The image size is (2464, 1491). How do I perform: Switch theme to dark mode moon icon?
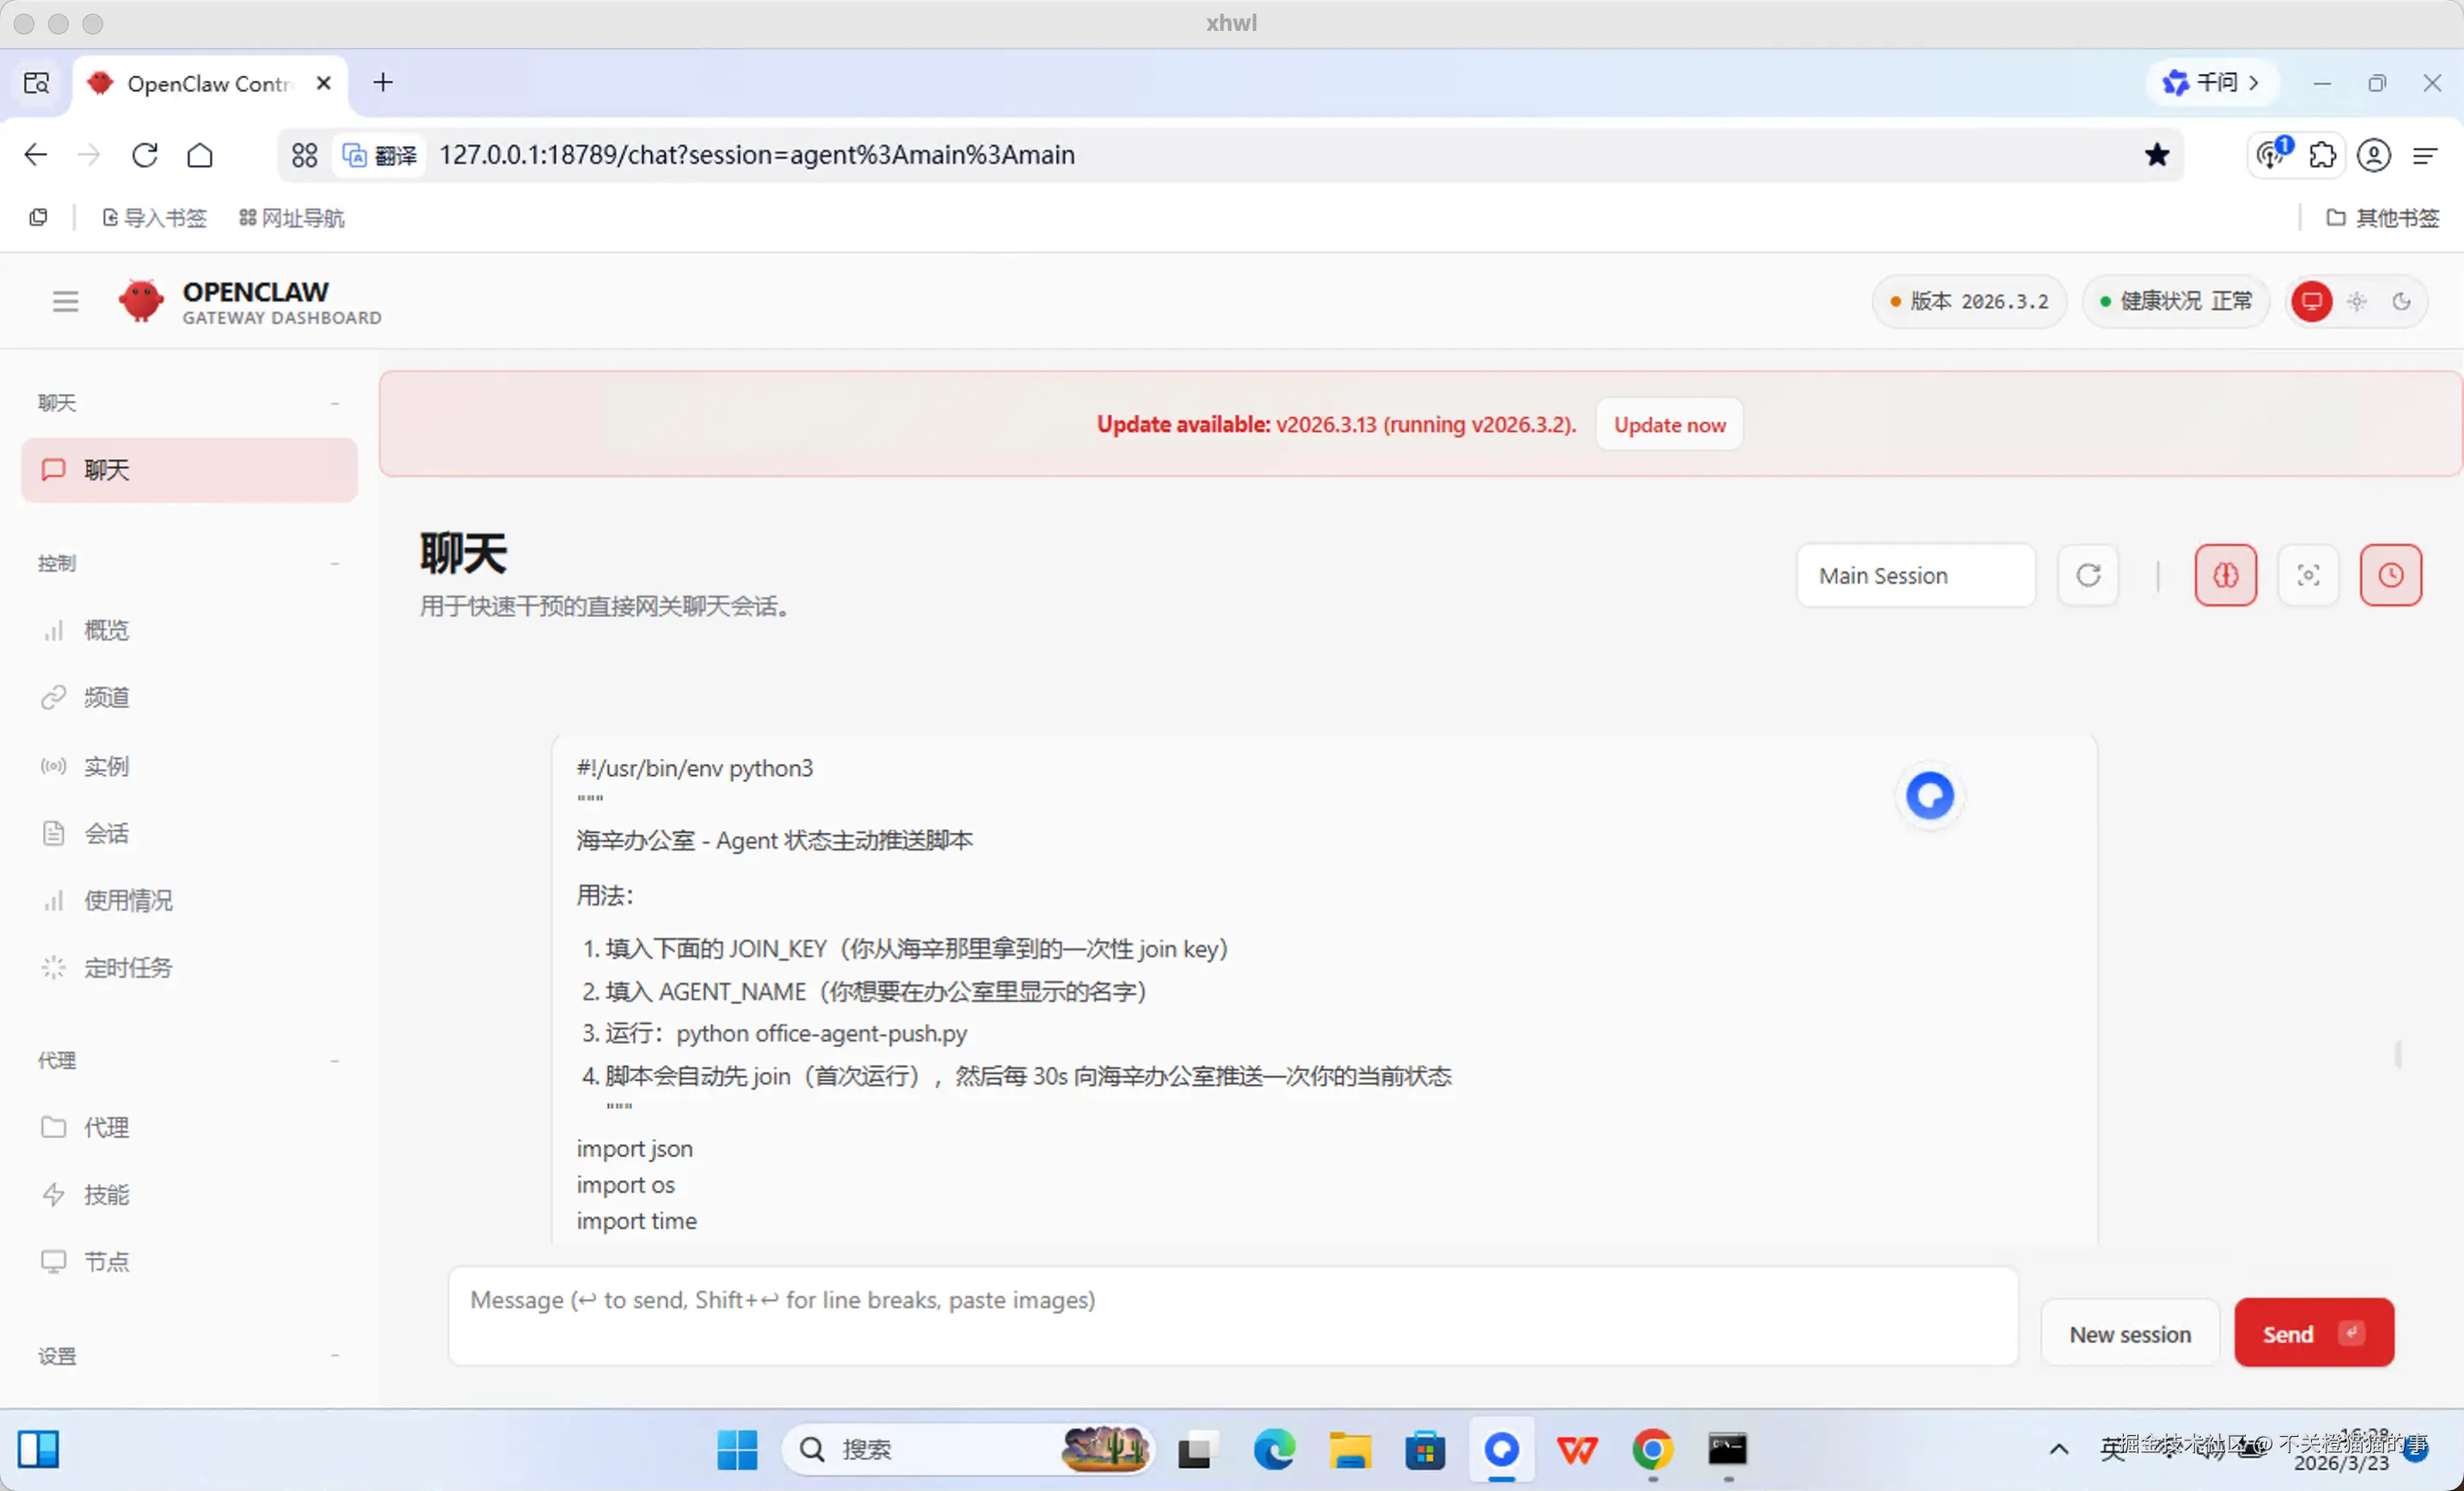2404,301
